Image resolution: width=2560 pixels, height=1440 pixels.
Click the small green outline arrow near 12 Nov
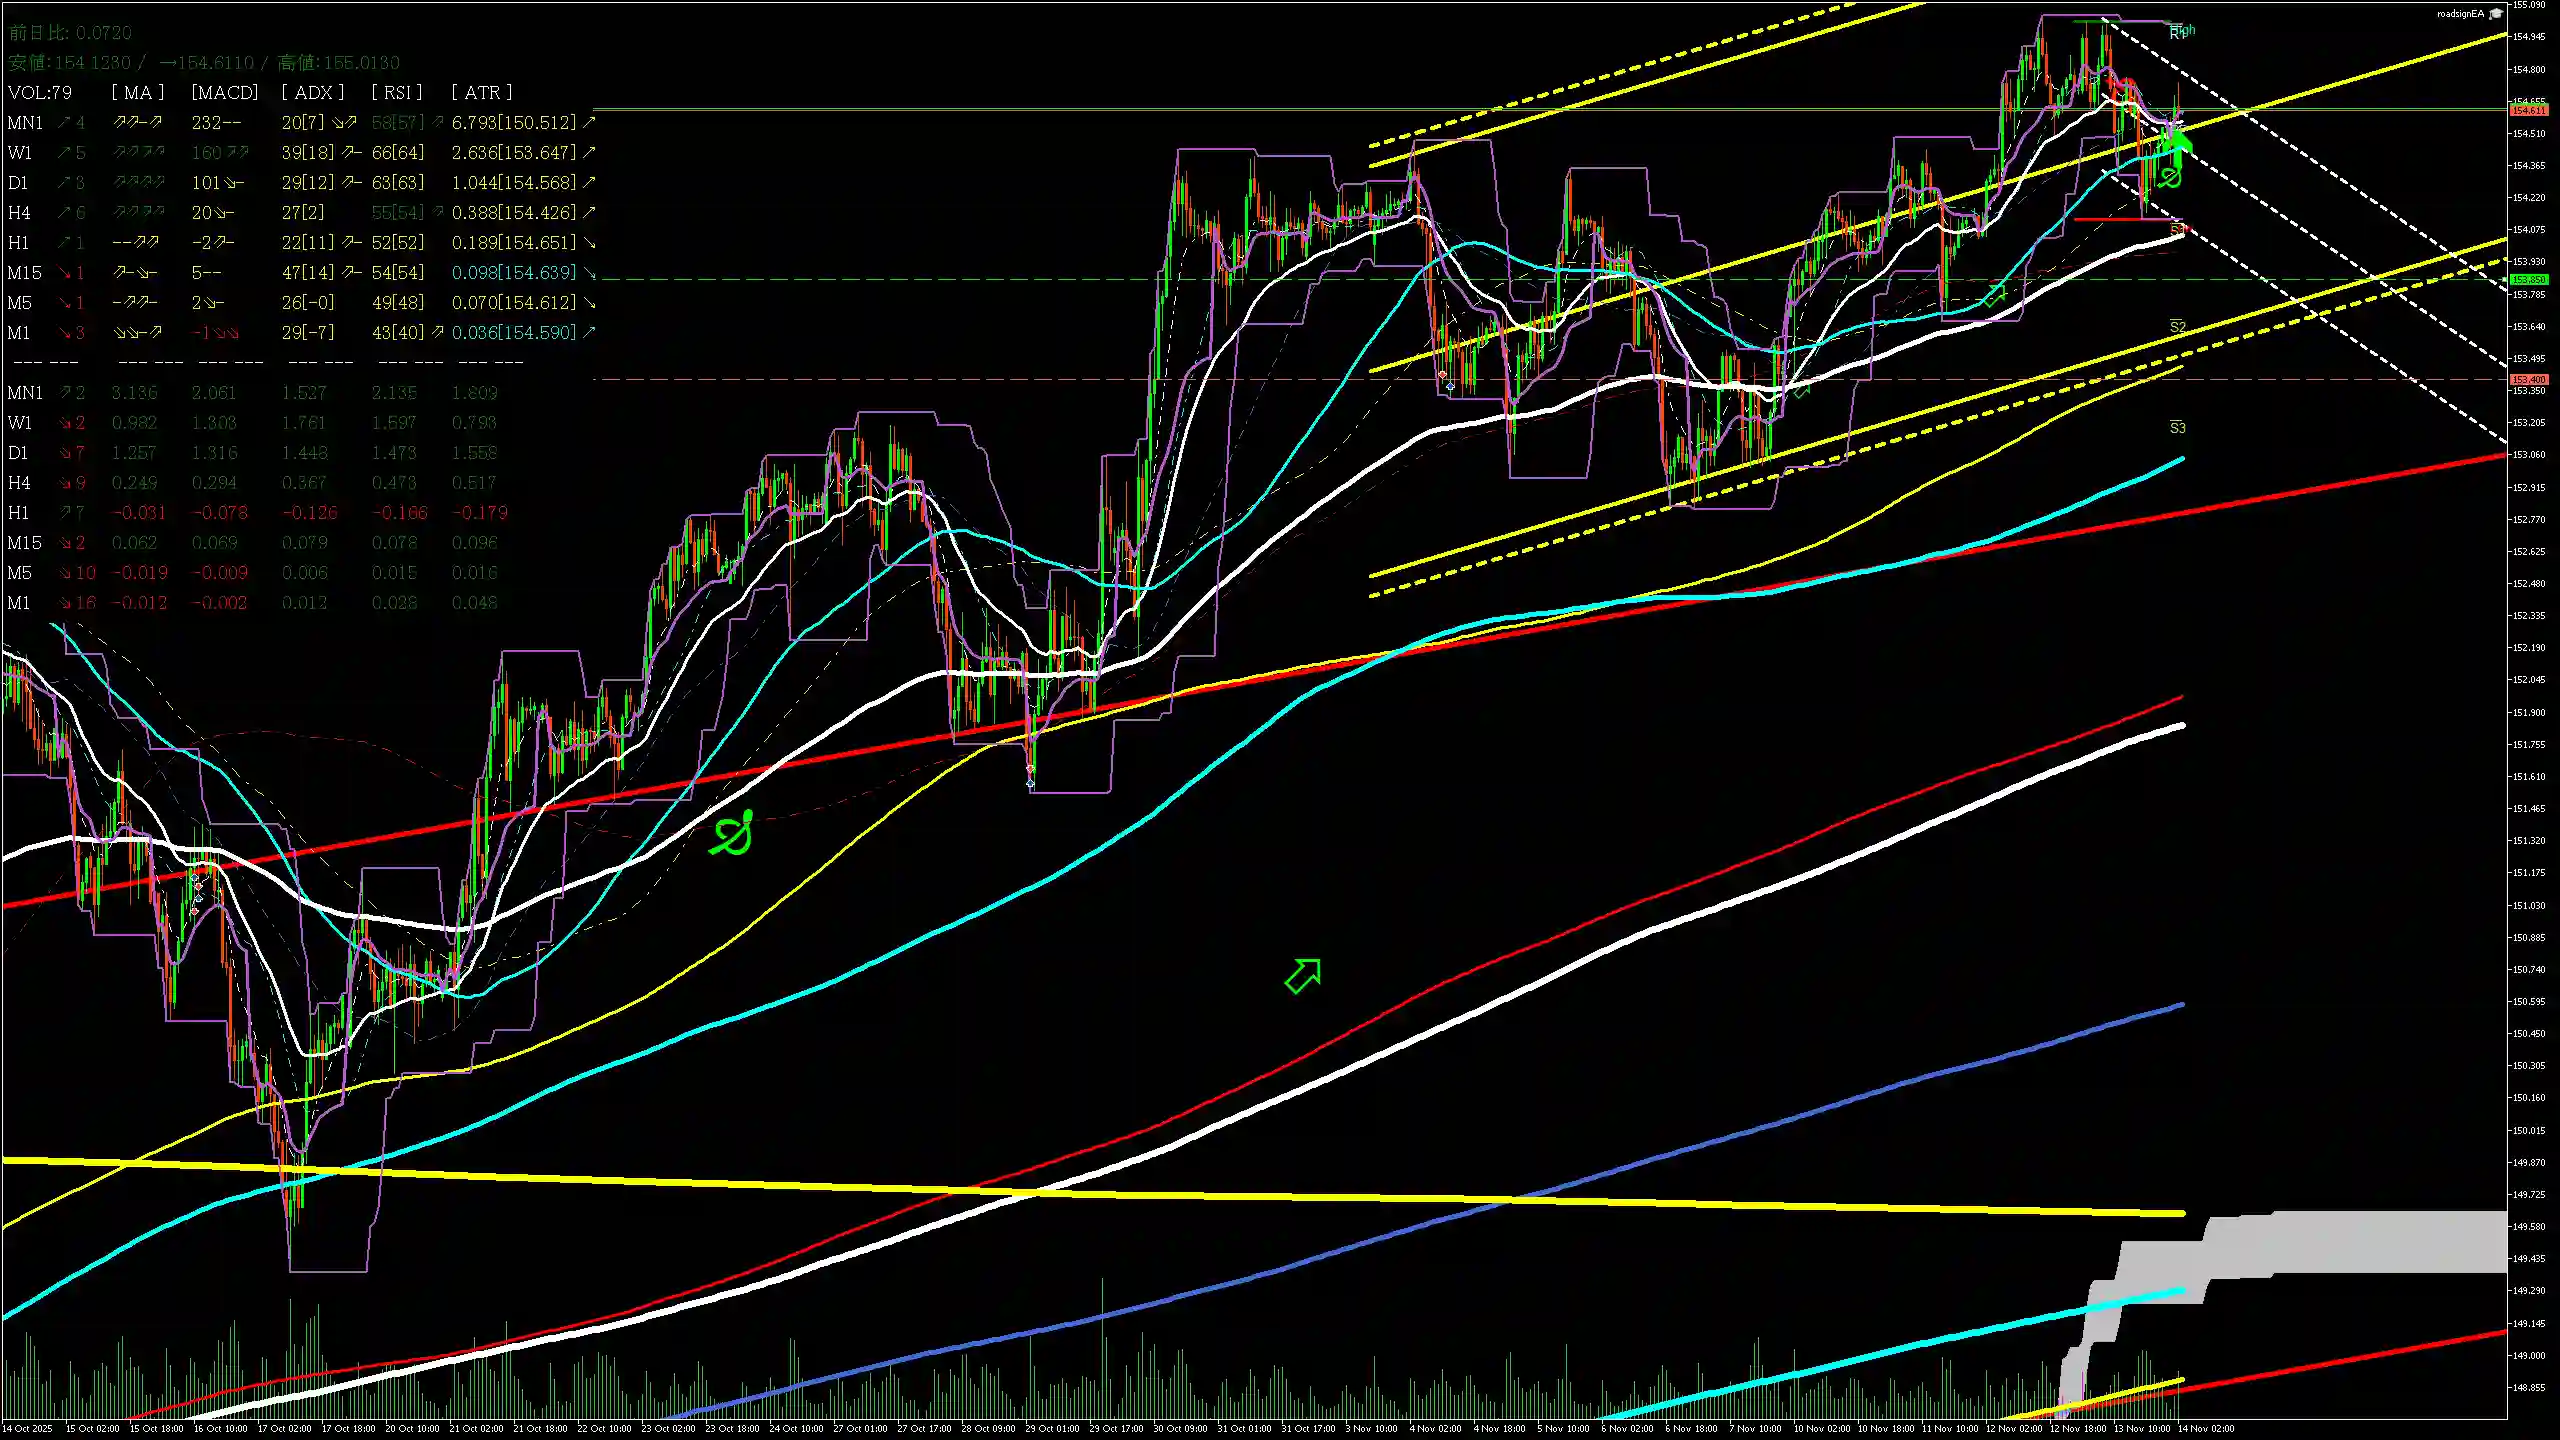1996,294
